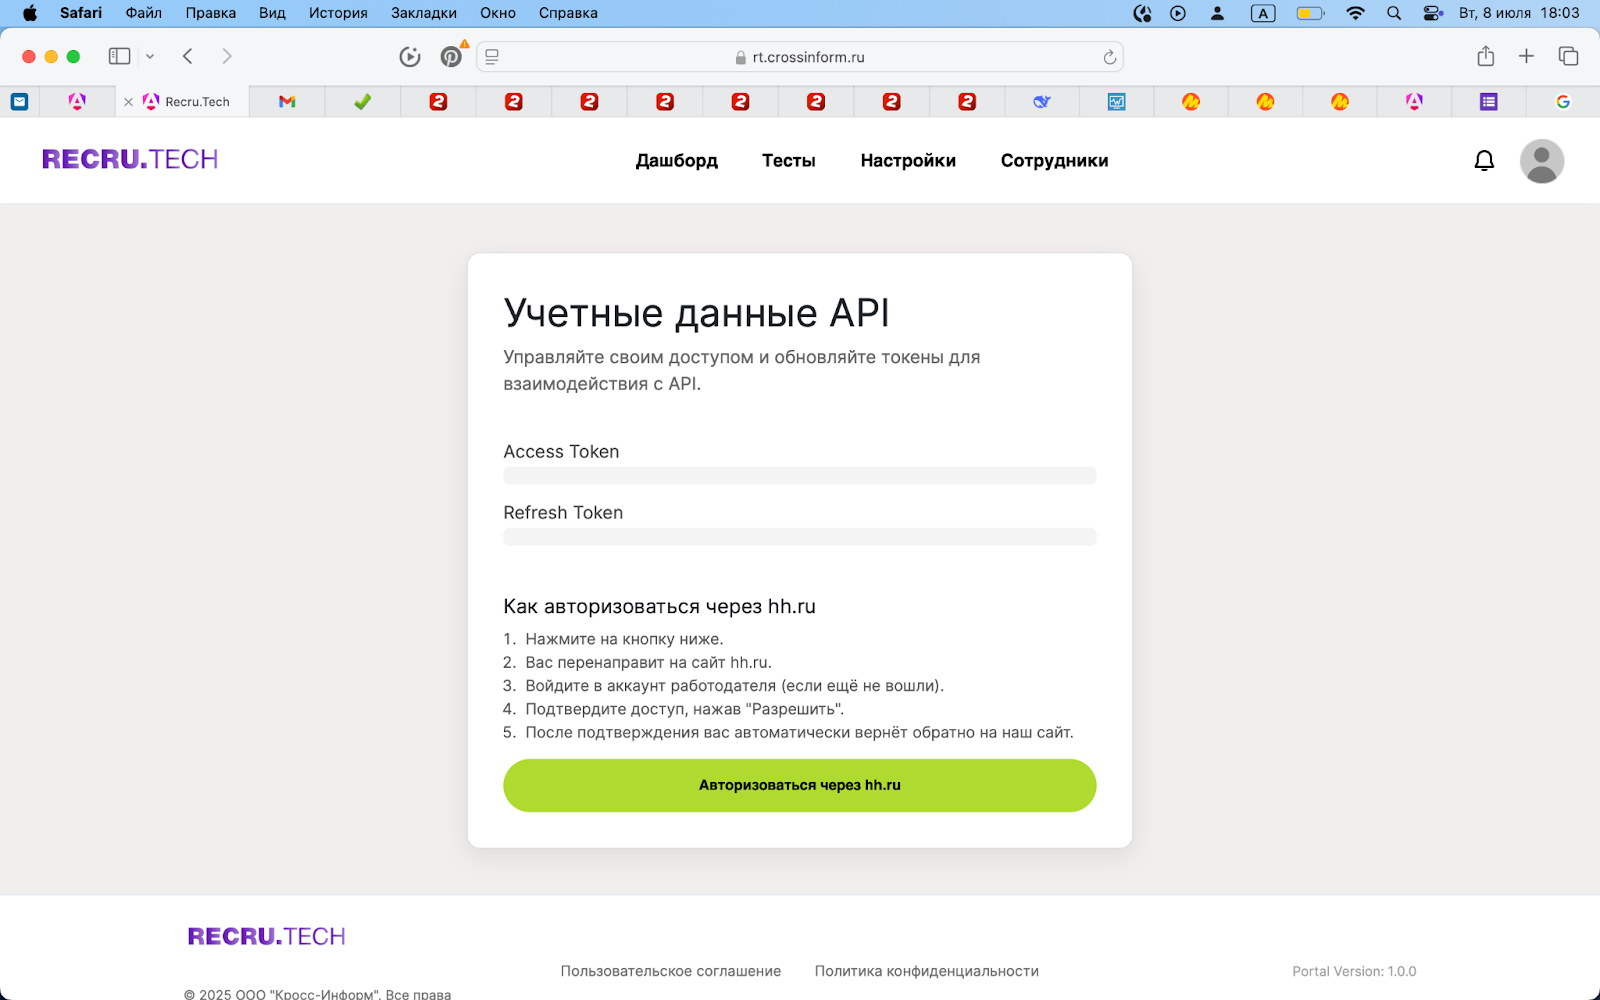This screenshot has width=1600, height=1000.
Task: Switch to the purple list icon tab
Action: click(1489, 101)
